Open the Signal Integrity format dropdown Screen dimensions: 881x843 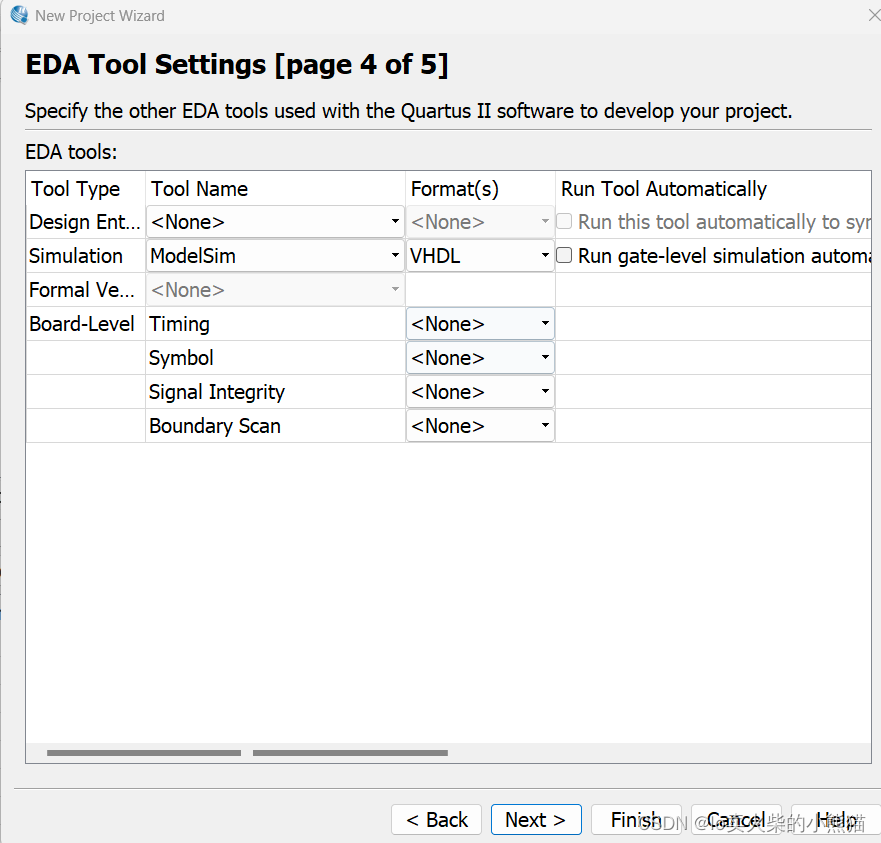coord(480,392)
